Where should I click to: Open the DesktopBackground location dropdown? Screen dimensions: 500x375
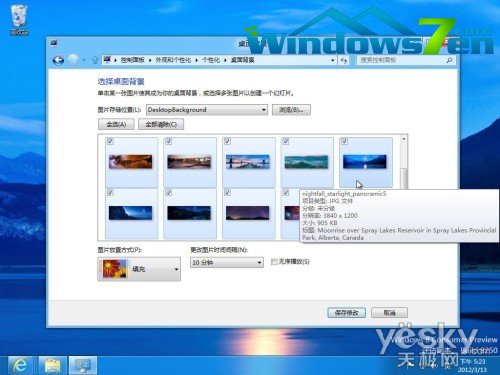coord(207,110)
